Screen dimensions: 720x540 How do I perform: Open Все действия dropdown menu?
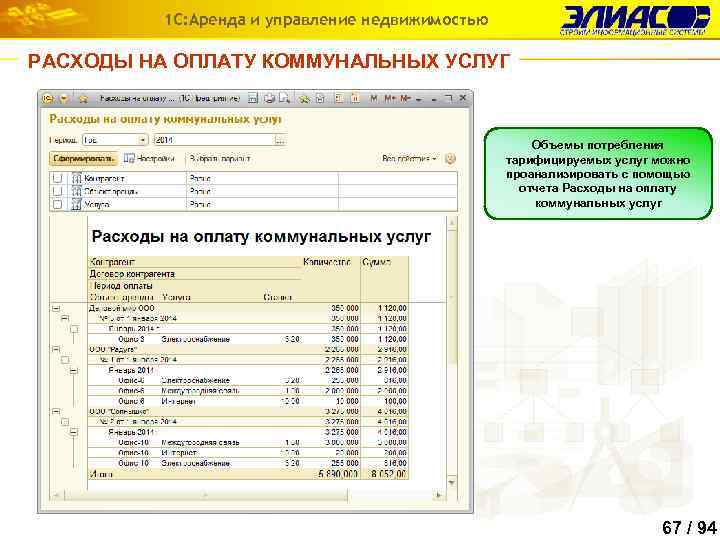click(x=409, y=158)
